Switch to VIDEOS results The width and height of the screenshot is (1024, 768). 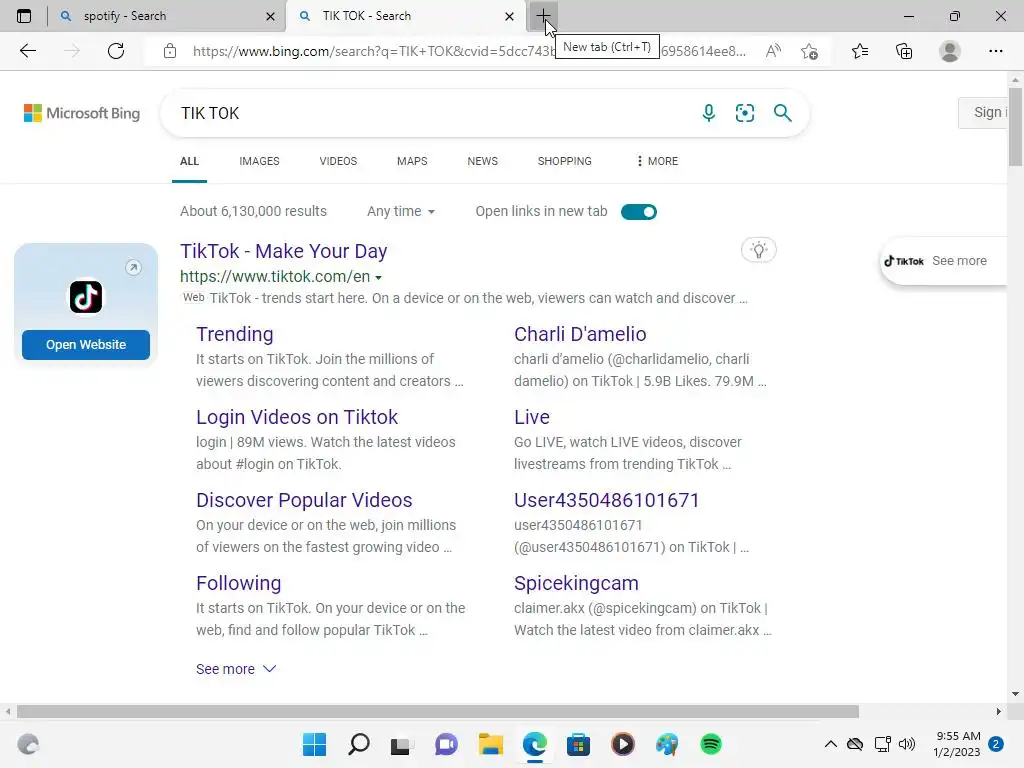click(x=338, y=161)
